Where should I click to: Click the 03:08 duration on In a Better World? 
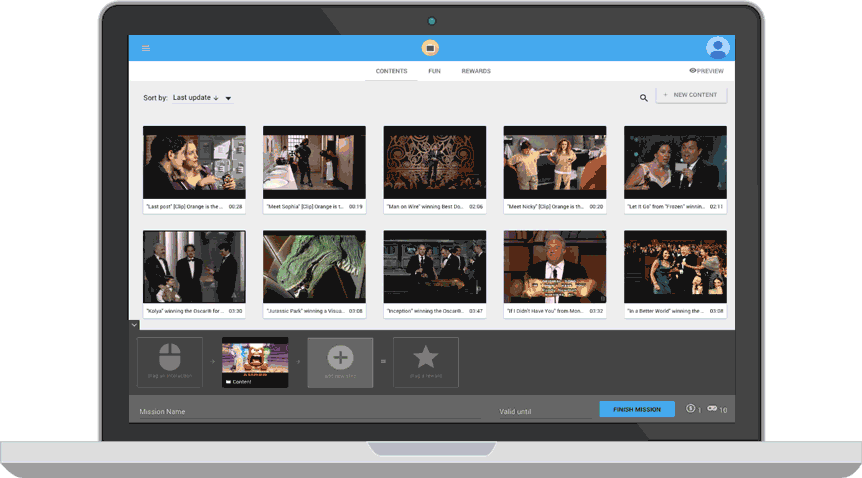pyautogui.click(x=716, y=311)
